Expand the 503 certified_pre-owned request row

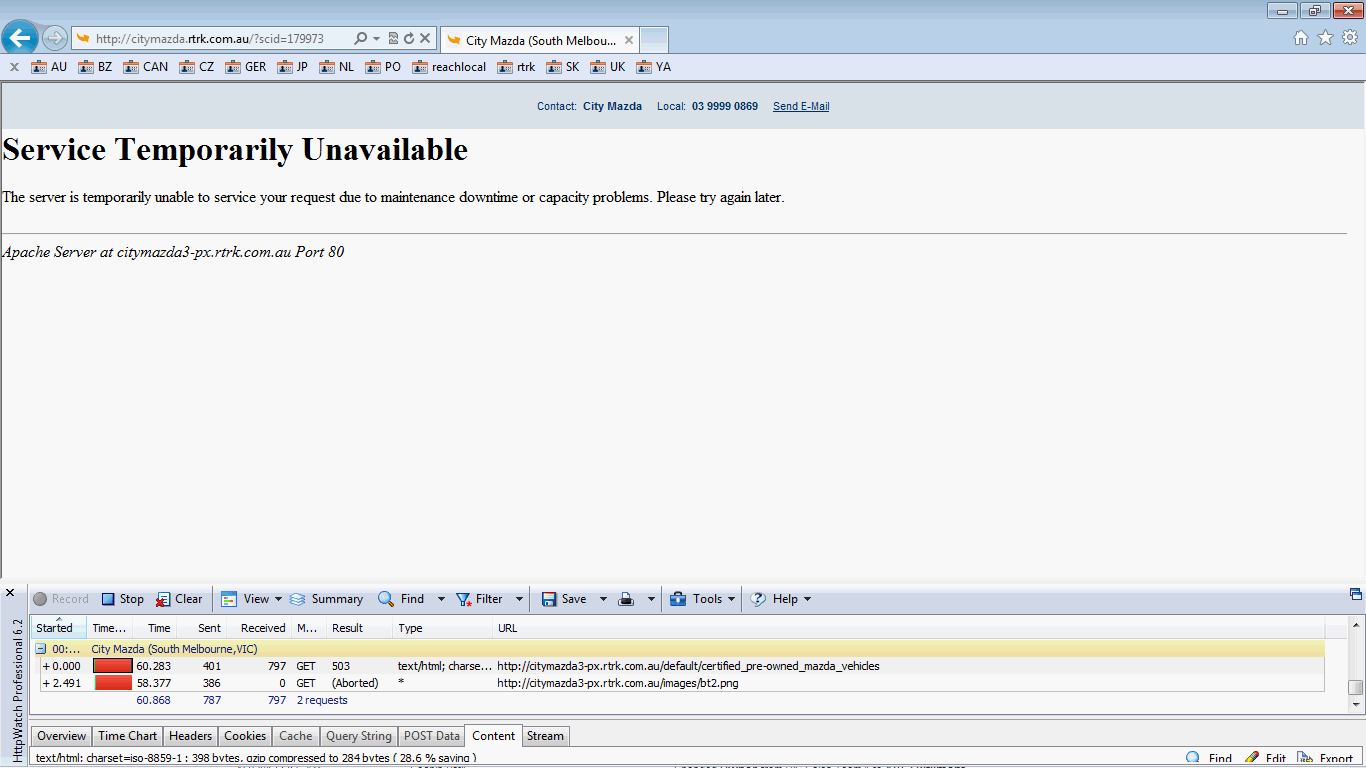point(46,666)
